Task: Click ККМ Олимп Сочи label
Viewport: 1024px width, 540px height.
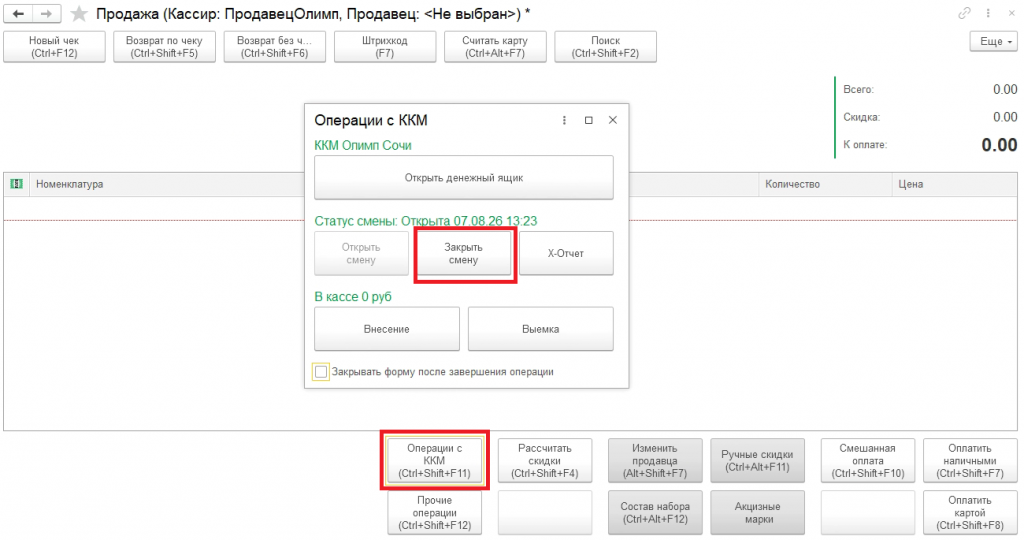Action: point(363,146)
